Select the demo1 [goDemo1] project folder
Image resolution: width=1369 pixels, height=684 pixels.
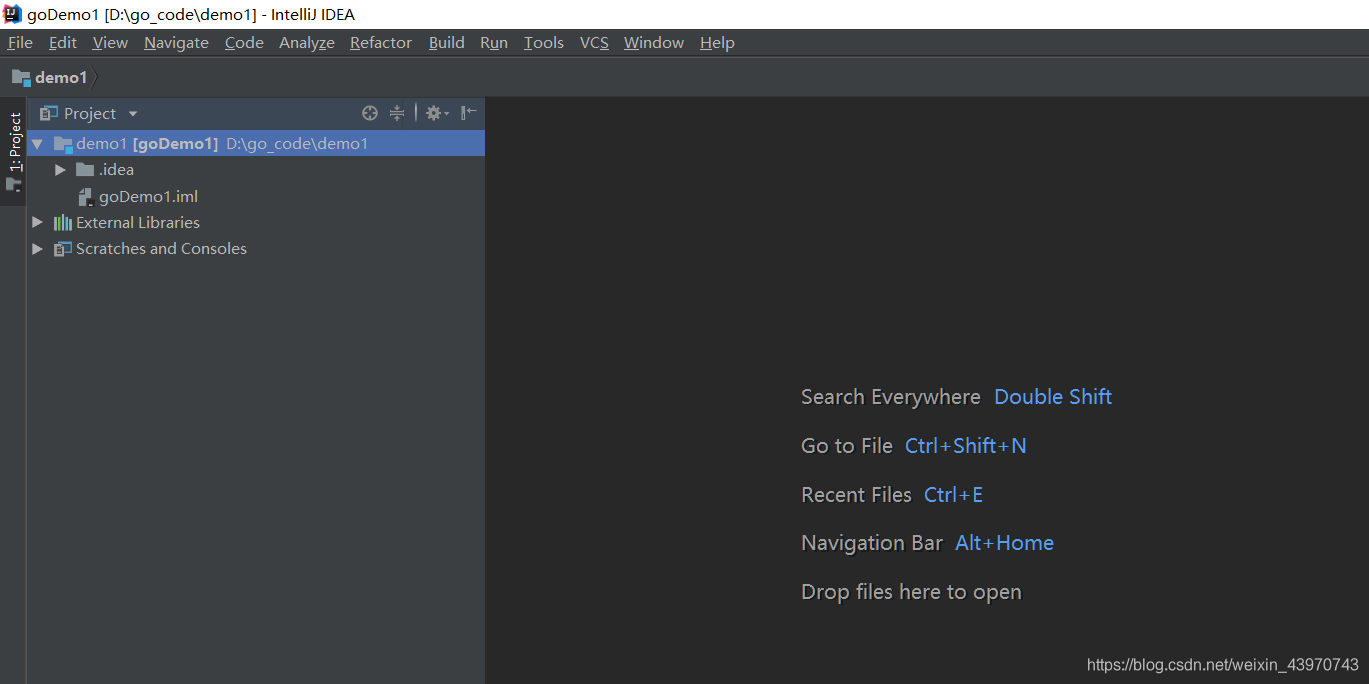click(x=256, y=143)
